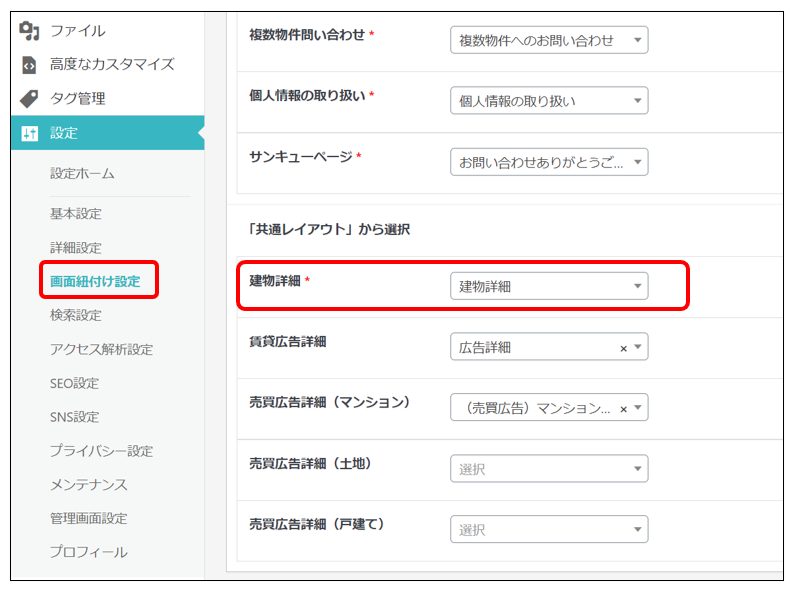Select 画面紐付け設定 in the sidebar
The height and width of the screenshot is (591, 793).
coord(95,282)
